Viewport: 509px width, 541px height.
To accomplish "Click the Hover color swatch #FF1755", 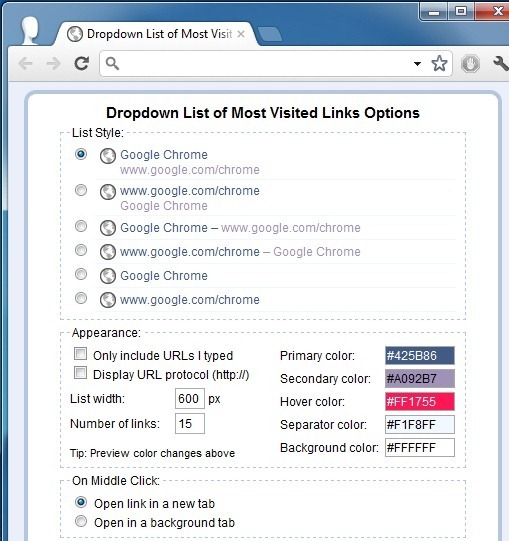I will (420, 402).
